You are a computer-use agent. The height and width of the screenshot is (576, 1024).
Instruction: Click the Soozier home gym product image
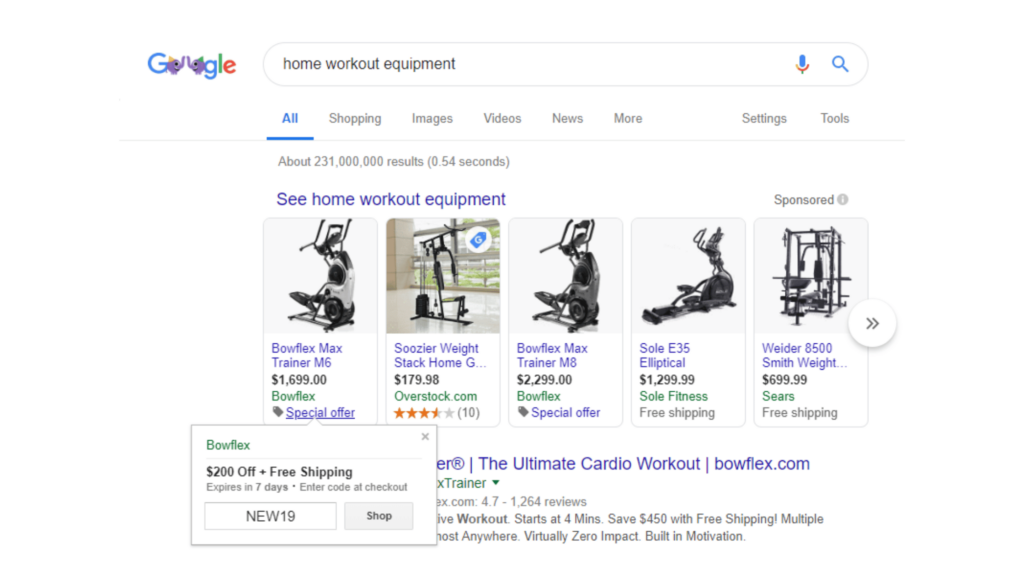(443, 276)
